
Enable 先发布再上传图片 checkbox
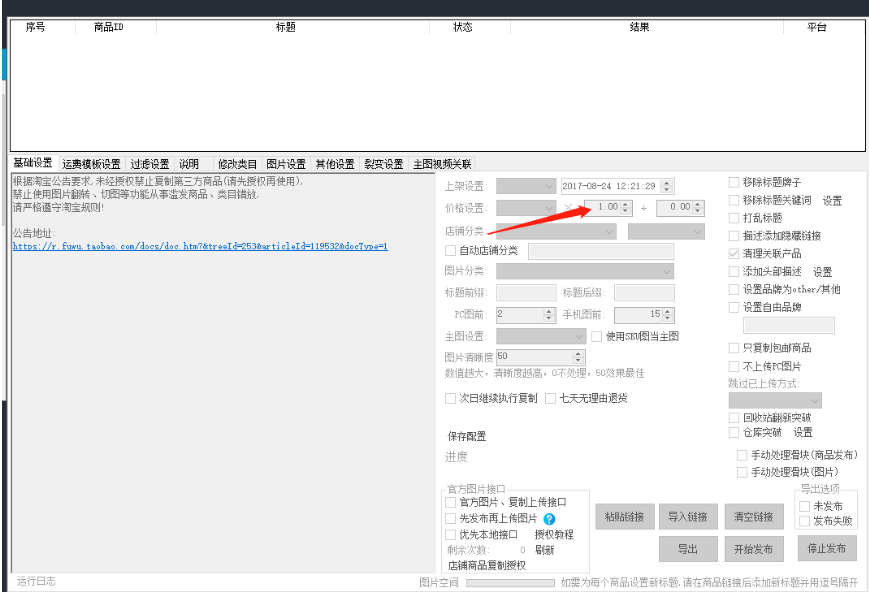click(x=450, y=518)
